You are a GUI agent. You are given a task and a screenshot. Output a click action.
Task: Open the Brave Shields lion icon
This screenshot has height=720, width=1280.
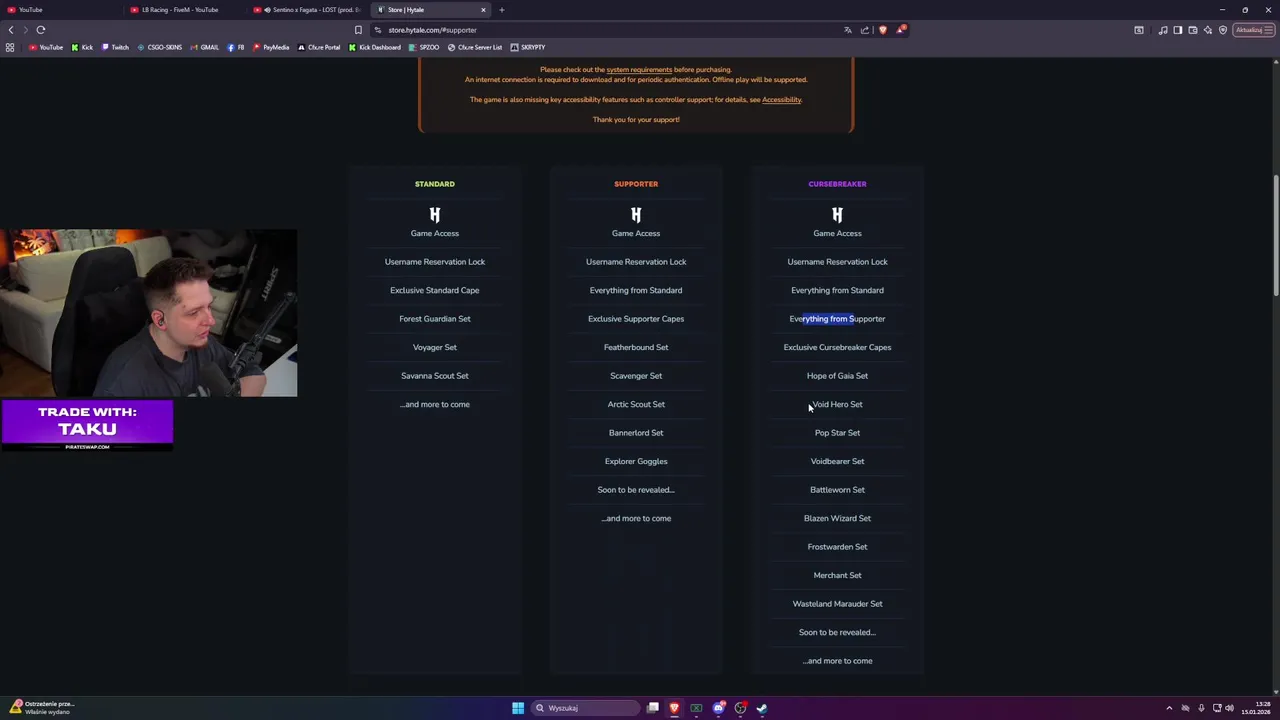pos(882,30)
